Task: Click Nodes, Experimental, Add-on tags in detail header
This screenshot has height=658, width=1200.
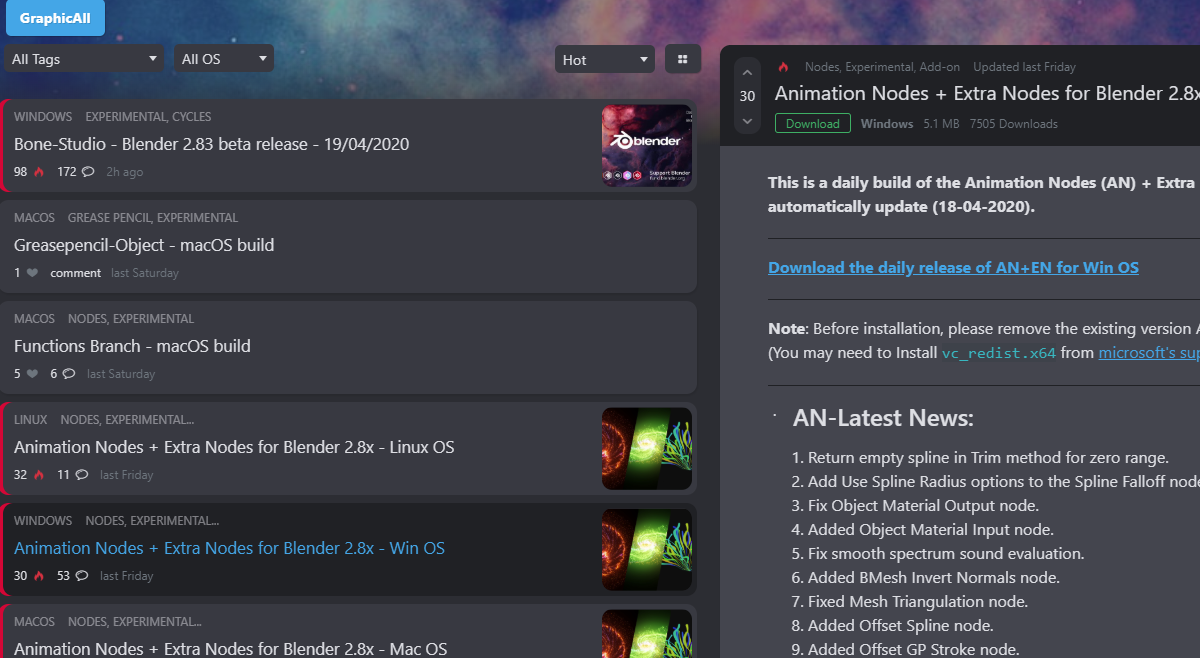Action: coord(882,67)
